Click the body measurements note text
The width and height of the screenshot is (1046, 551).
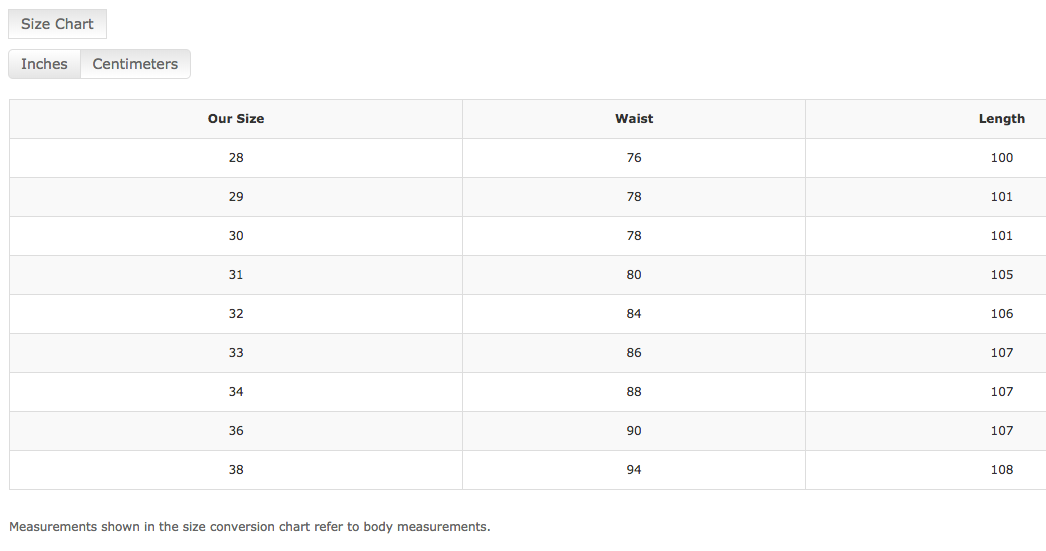tap(249, 527)
